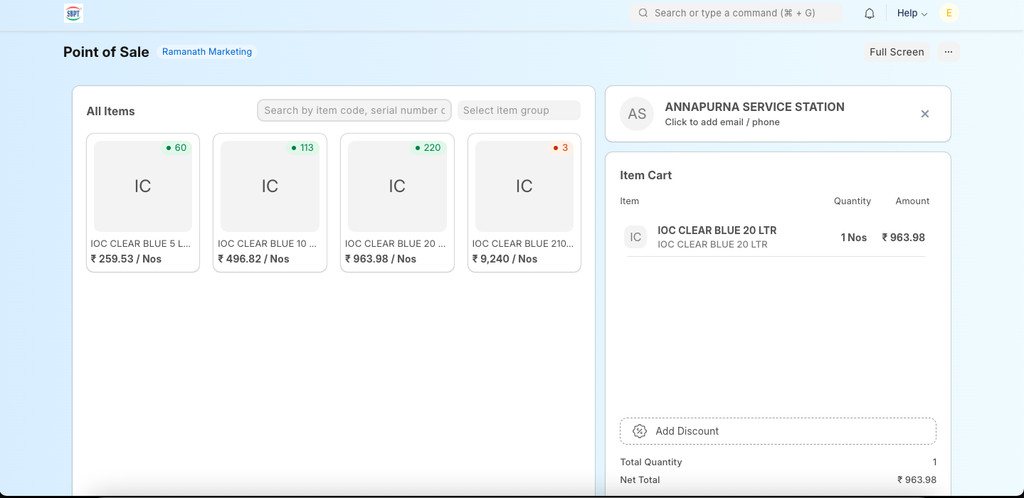Remove customer with the X icon
This screenshot has height=498, width=1024.
pyautogui.click(x=925, y=114)
